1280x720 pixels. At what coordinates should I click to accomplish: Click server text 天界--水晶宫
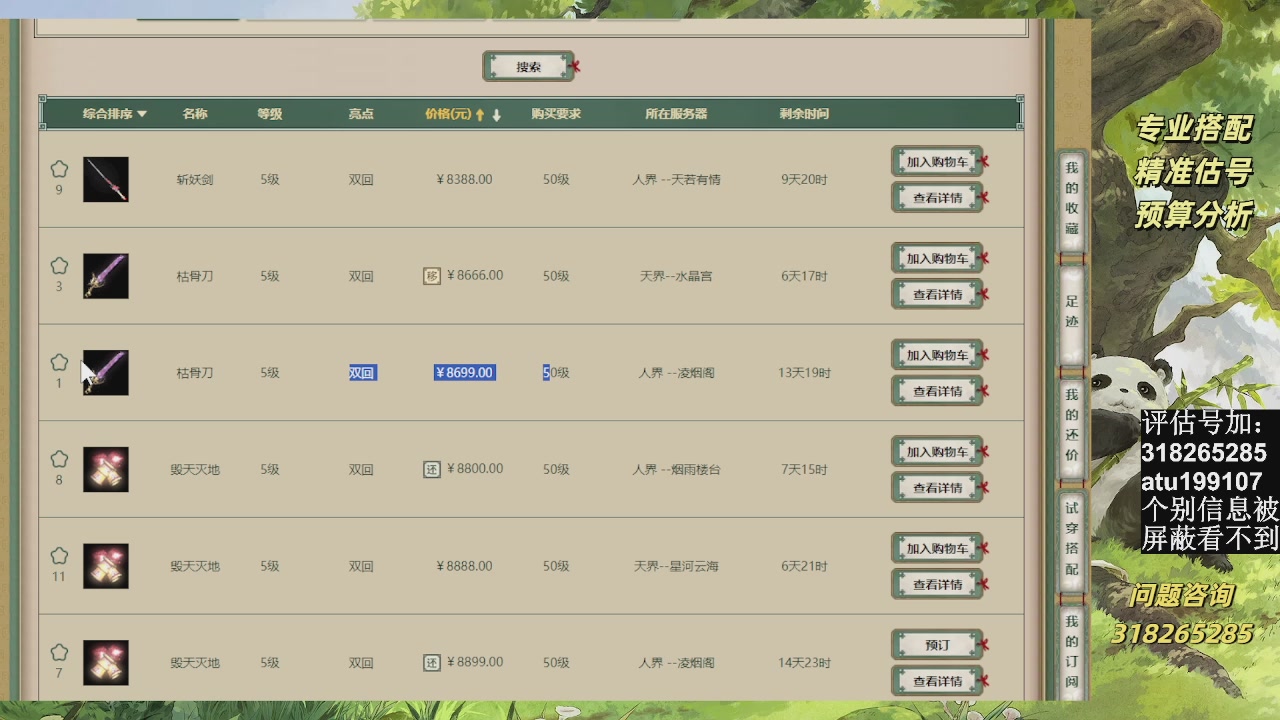tap(676, 276)
